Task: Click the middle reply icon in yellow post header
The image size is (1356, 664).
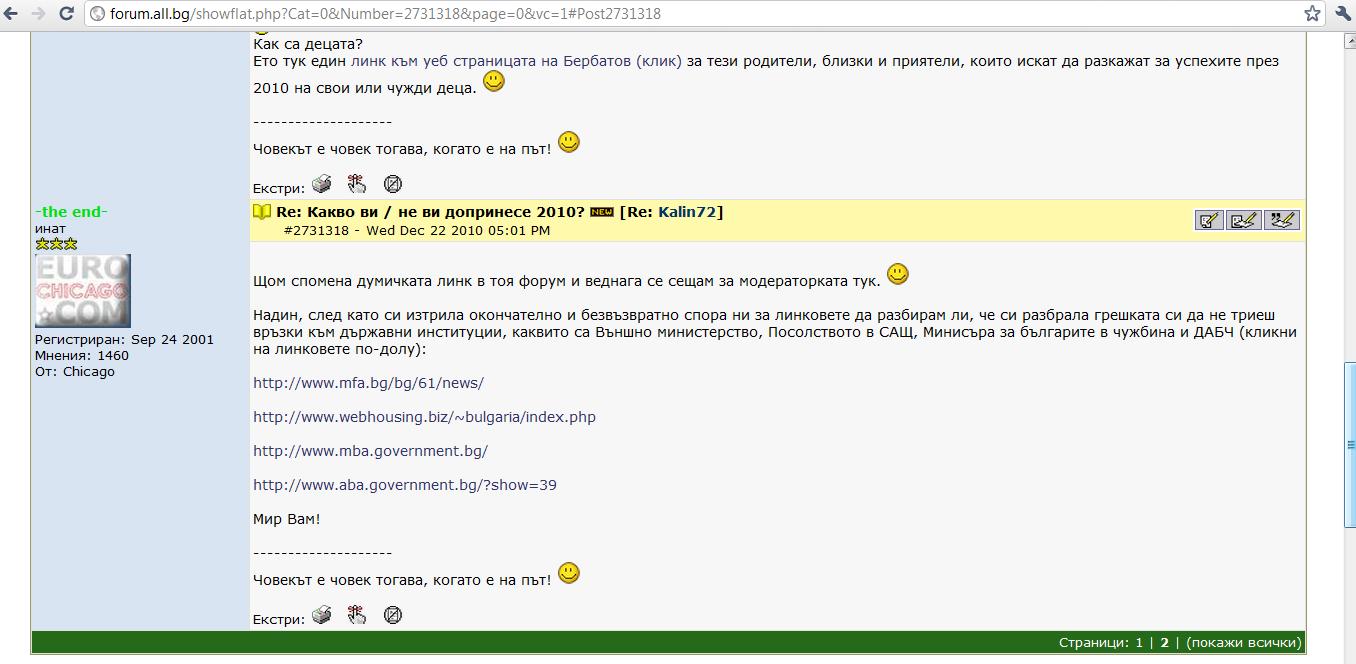Action: pyautogui.click(x=1243, y=220)
